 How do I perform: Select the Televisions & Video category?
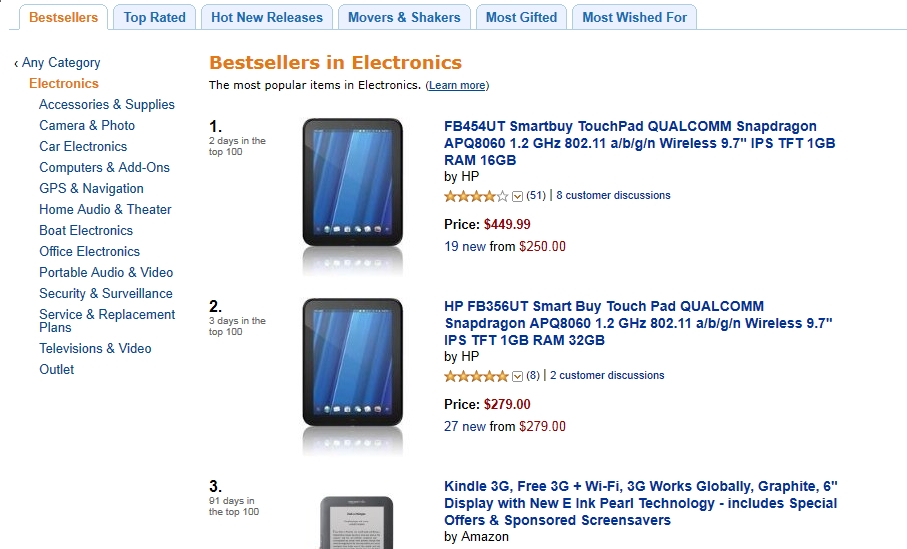(x=95, y=349)
